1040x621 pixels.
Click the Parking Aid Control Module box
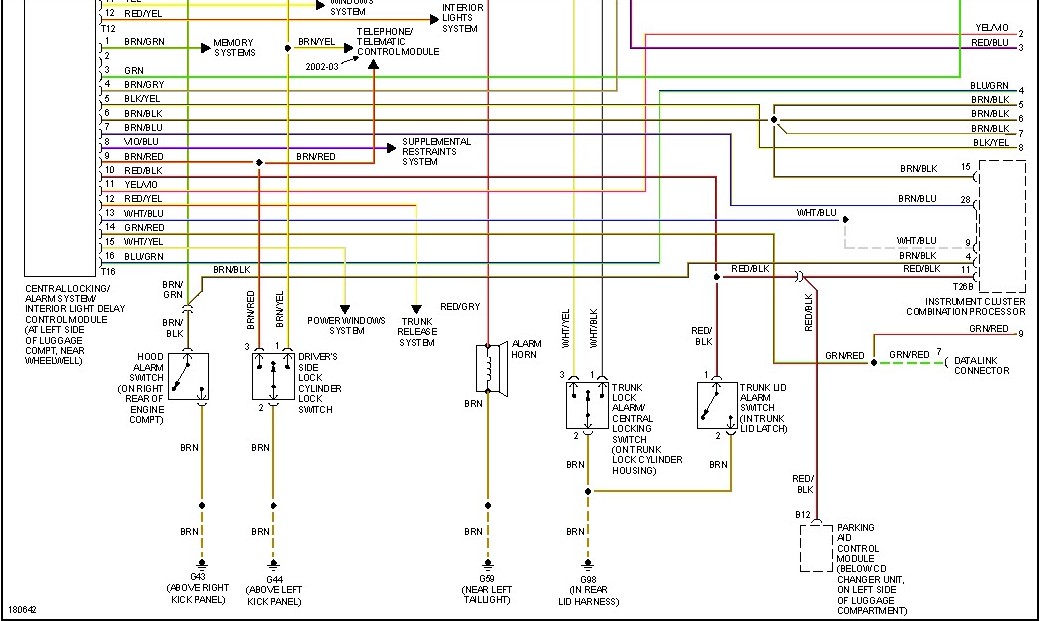coord(816,547)
